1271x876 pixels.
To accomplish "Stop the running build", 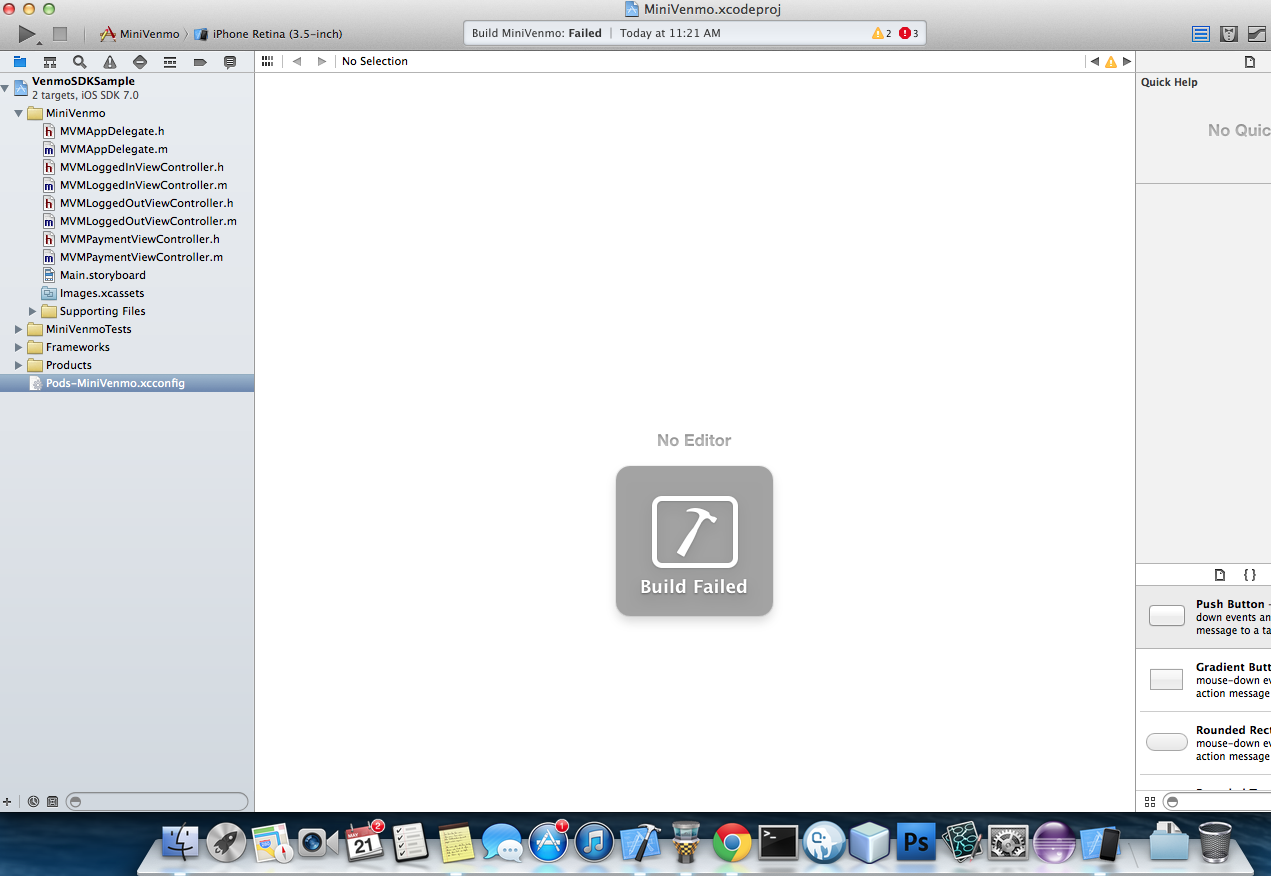I will click(60, 34).
